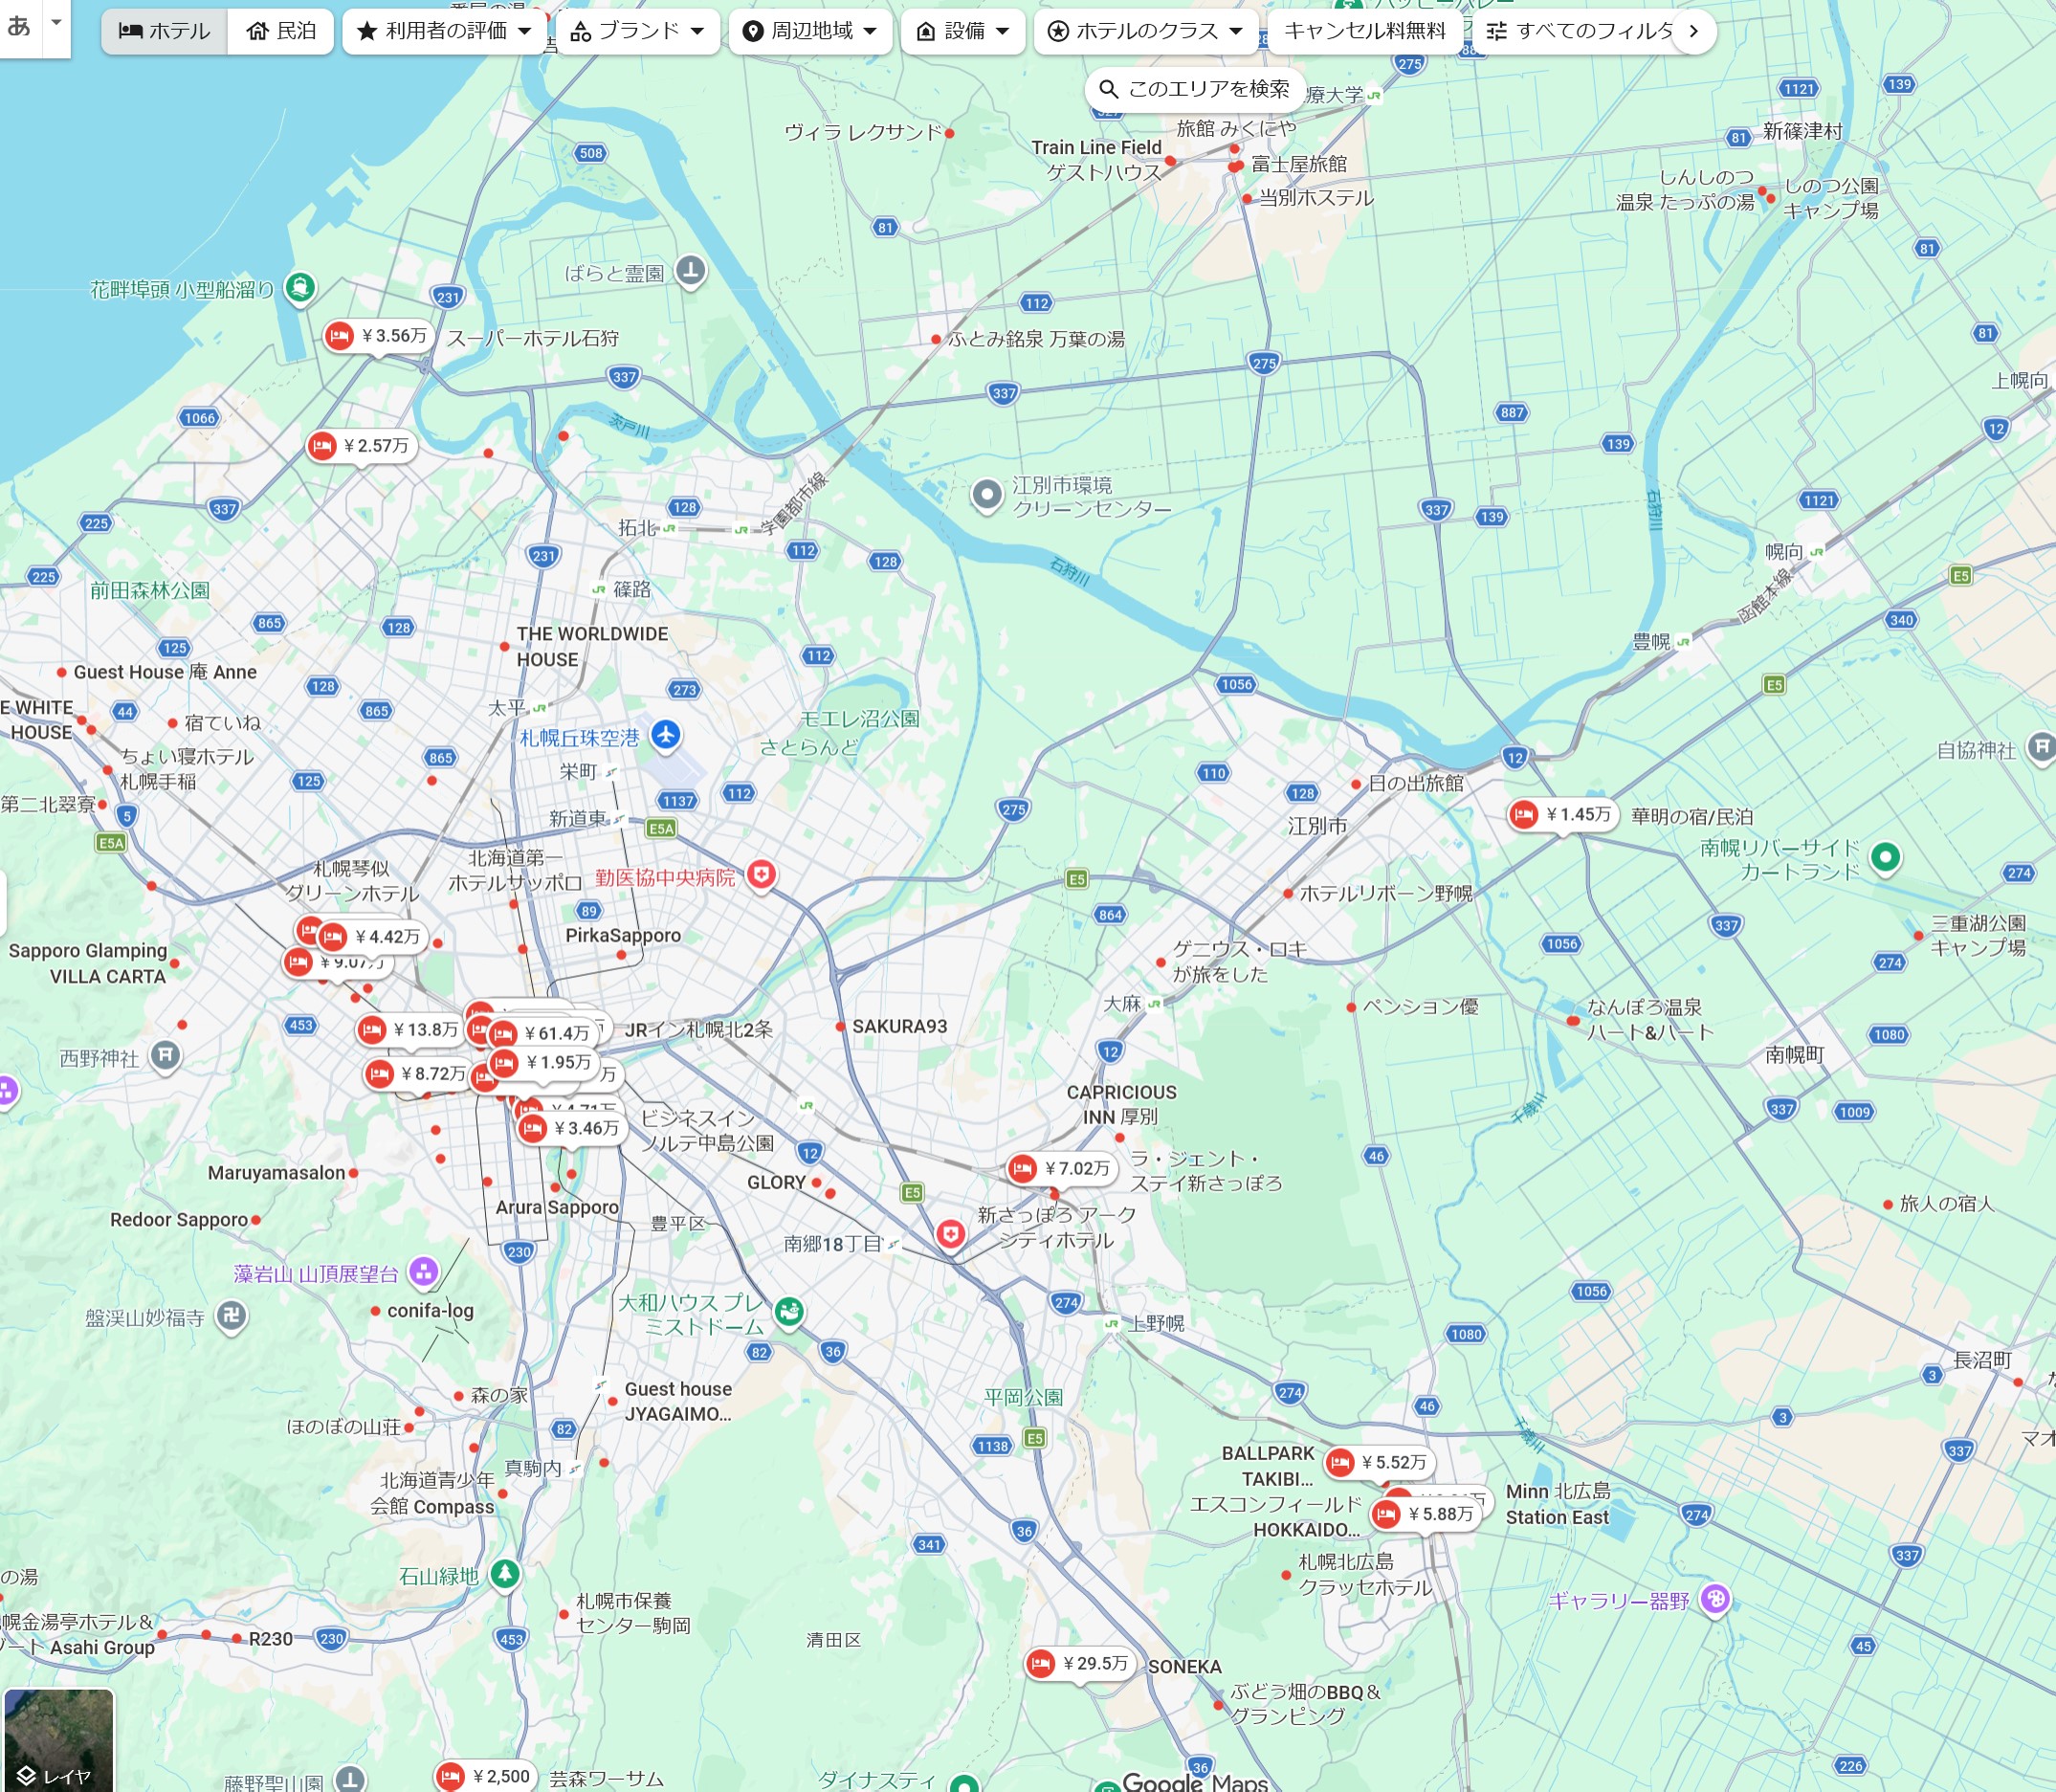Select the ¥29.5万 hotel price pin

pyautogui.click(x=1080, y=1663)
